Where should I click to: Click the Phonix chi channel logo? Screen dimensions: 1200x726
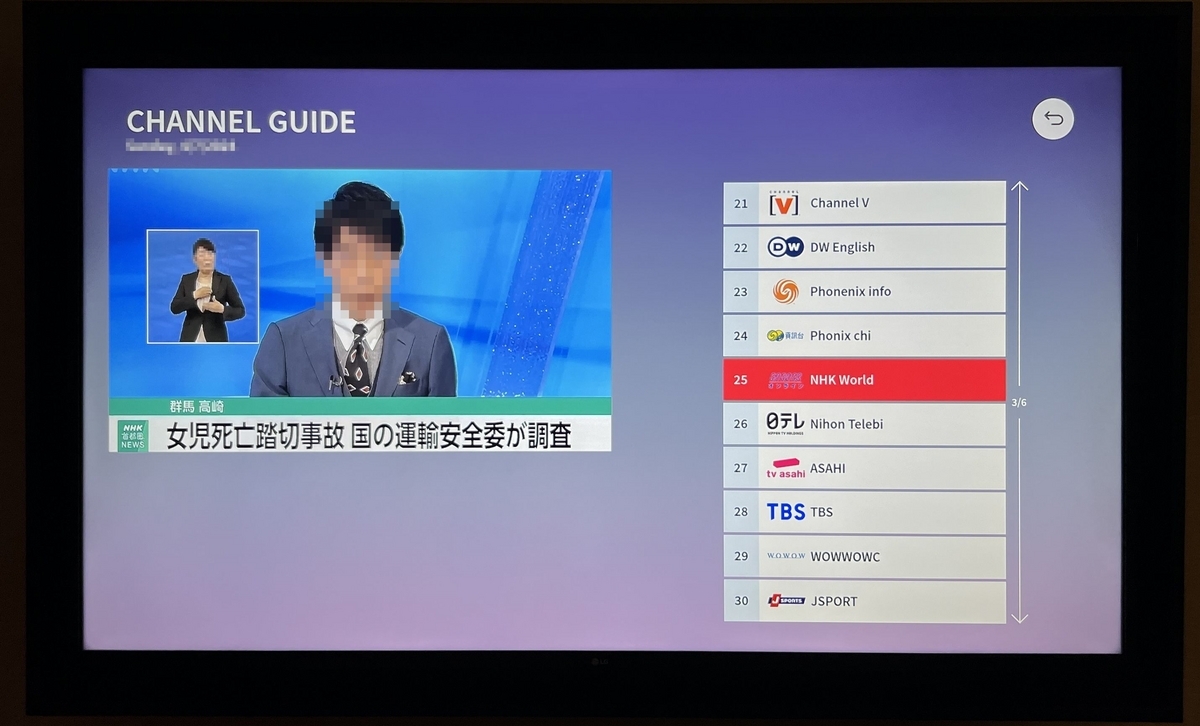coord(785,336)
